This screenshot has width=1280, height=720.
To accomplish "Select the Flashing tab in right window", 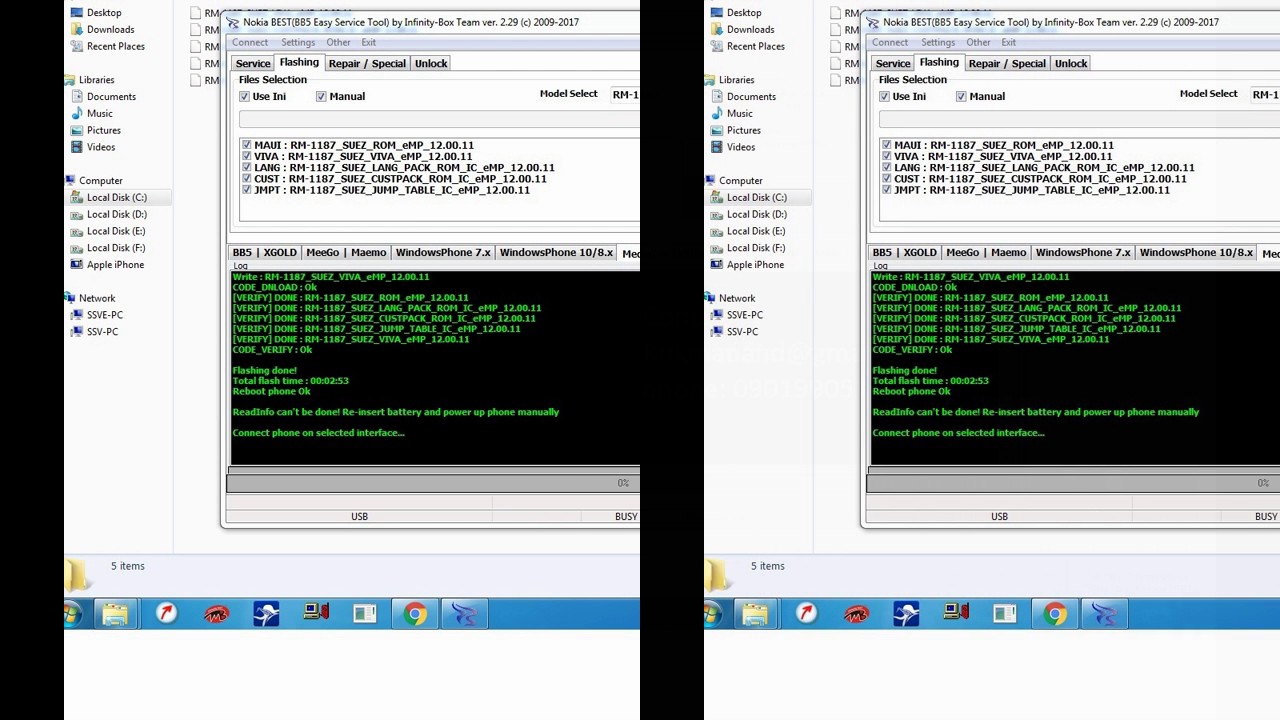I will pos(939,62).
